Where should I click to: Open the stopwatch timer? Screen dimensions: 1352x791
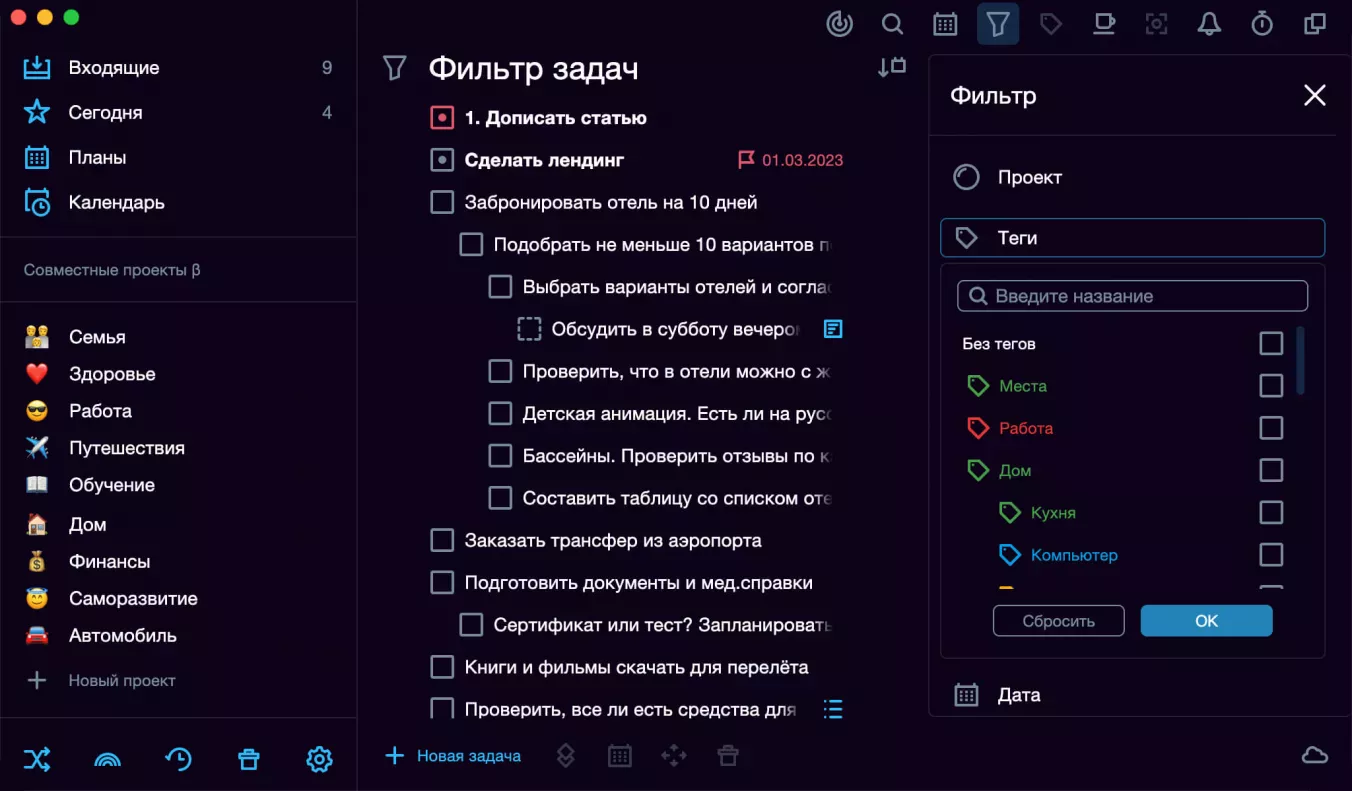click(1262, 24)
